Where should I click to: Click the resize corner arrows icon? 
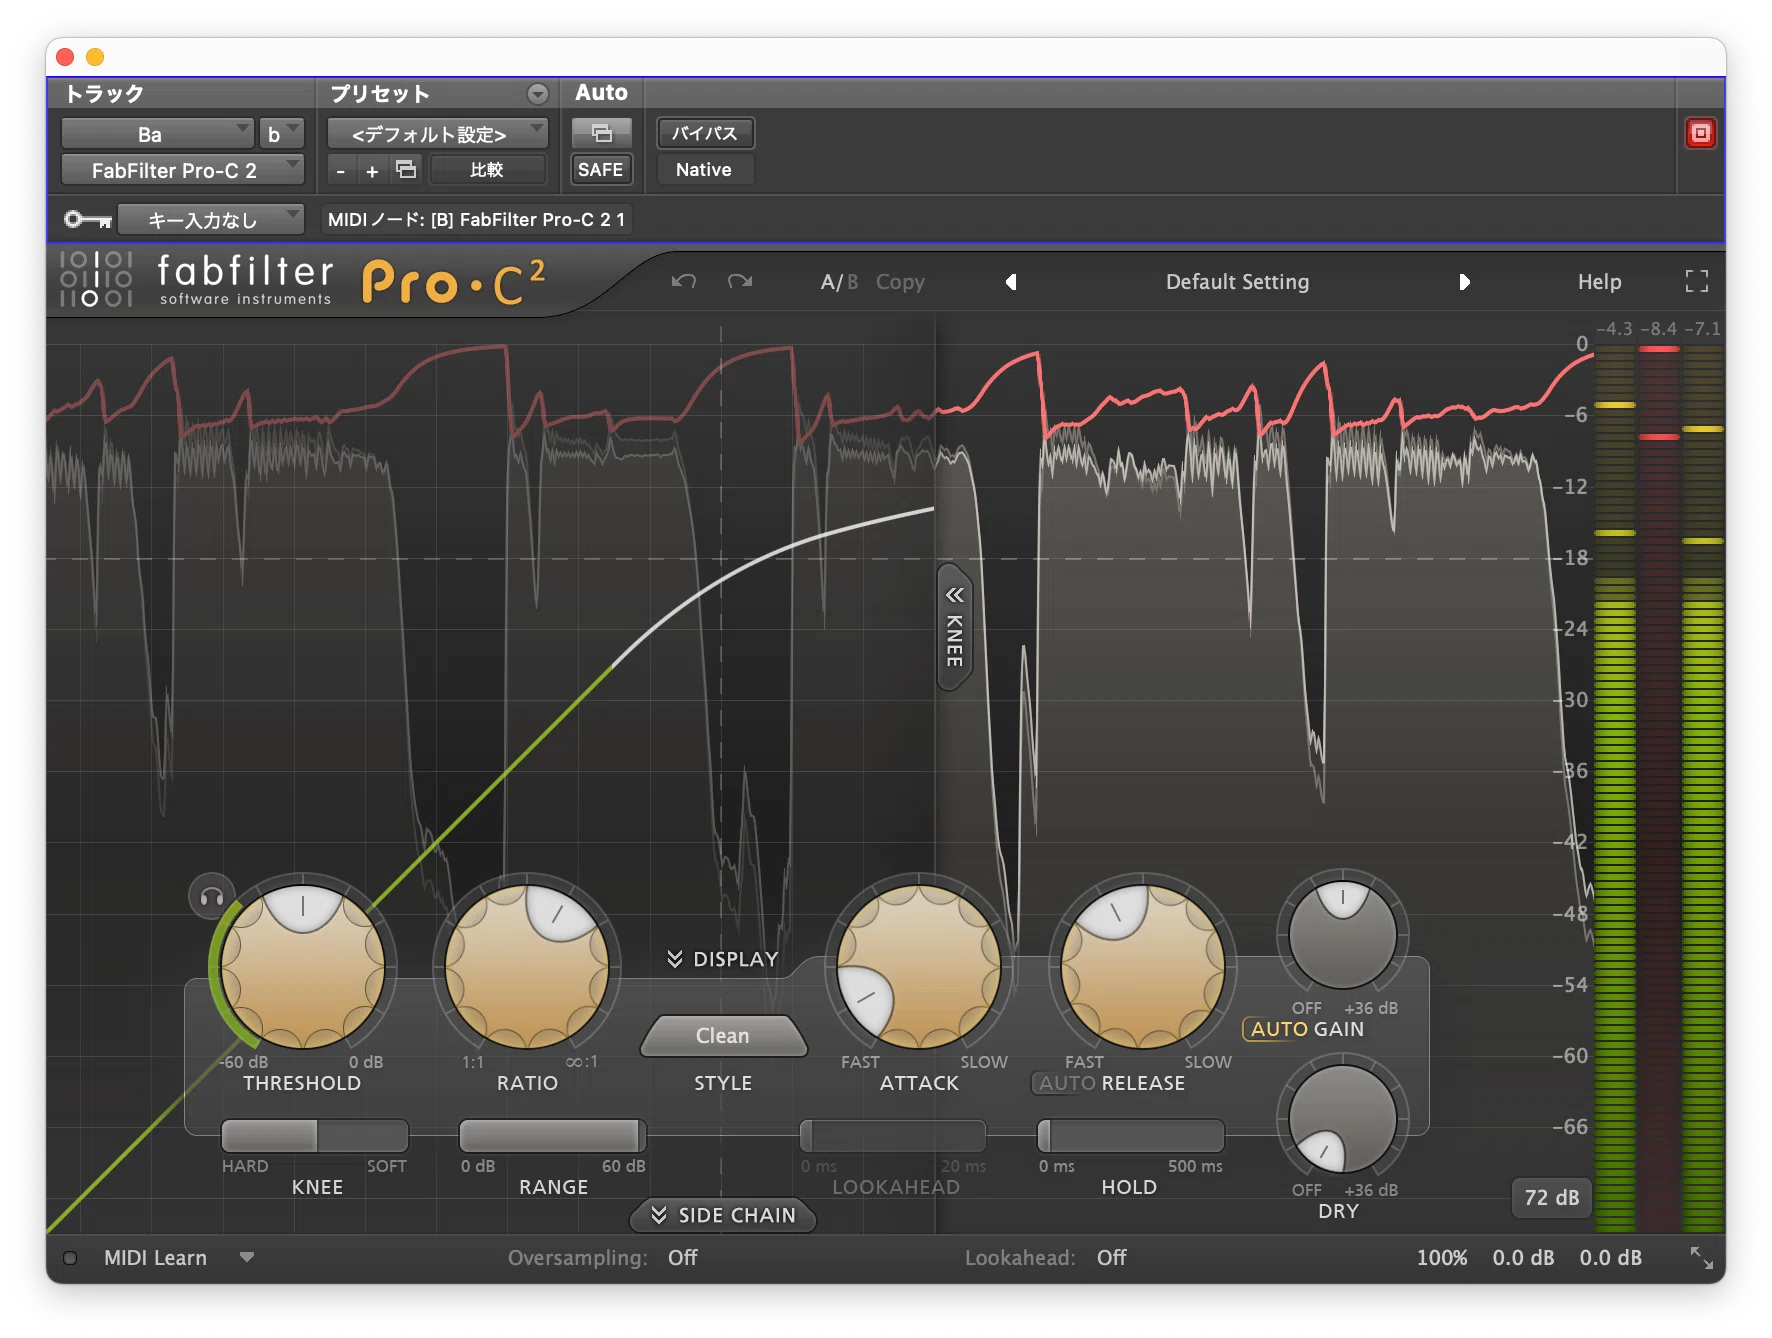point(1701,1258)
